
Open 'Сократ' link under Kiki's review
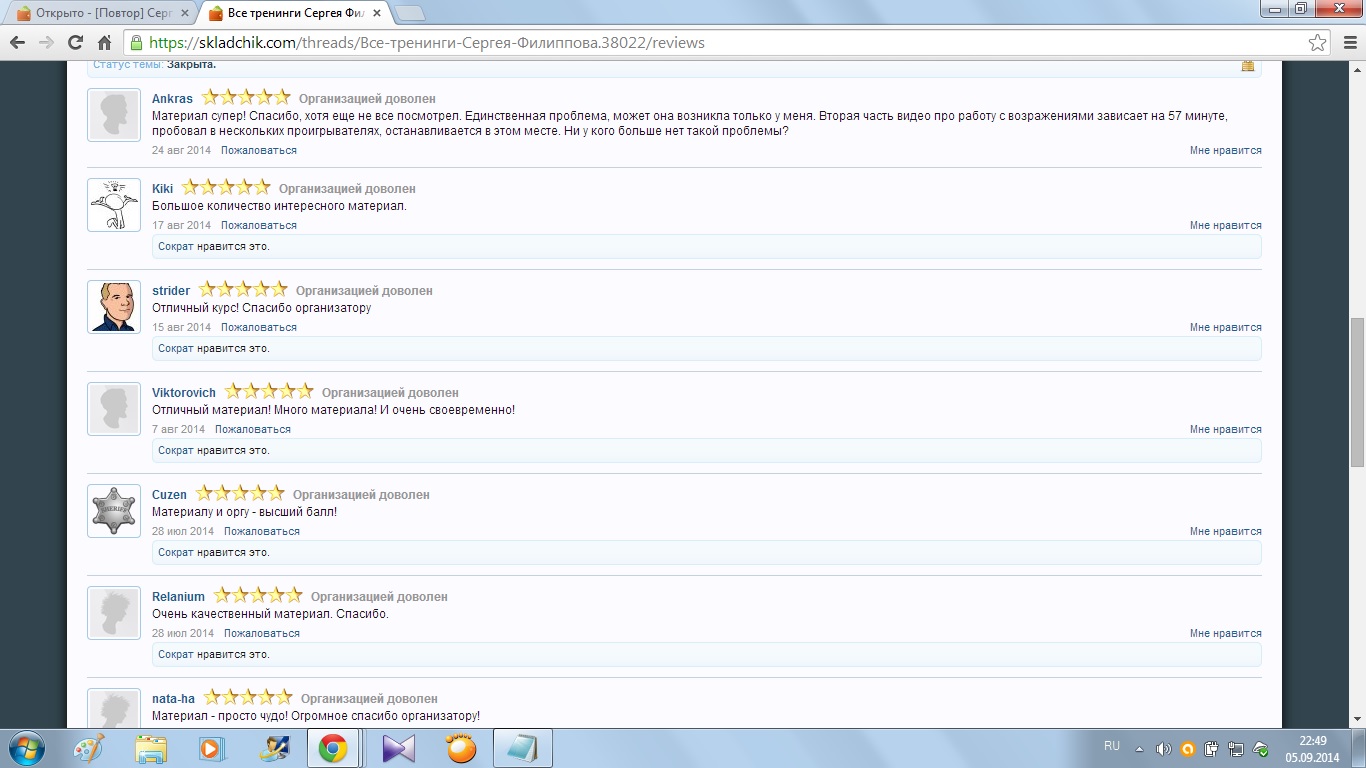(x=176, y=246)
